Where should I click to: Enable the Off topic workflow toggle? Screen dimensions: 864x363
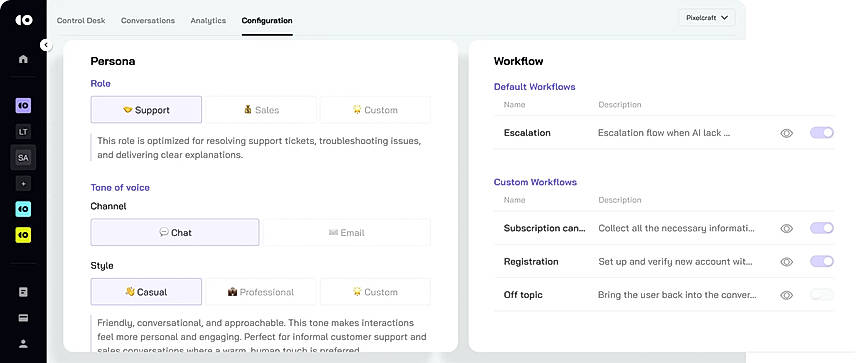[x=822, y=295]
